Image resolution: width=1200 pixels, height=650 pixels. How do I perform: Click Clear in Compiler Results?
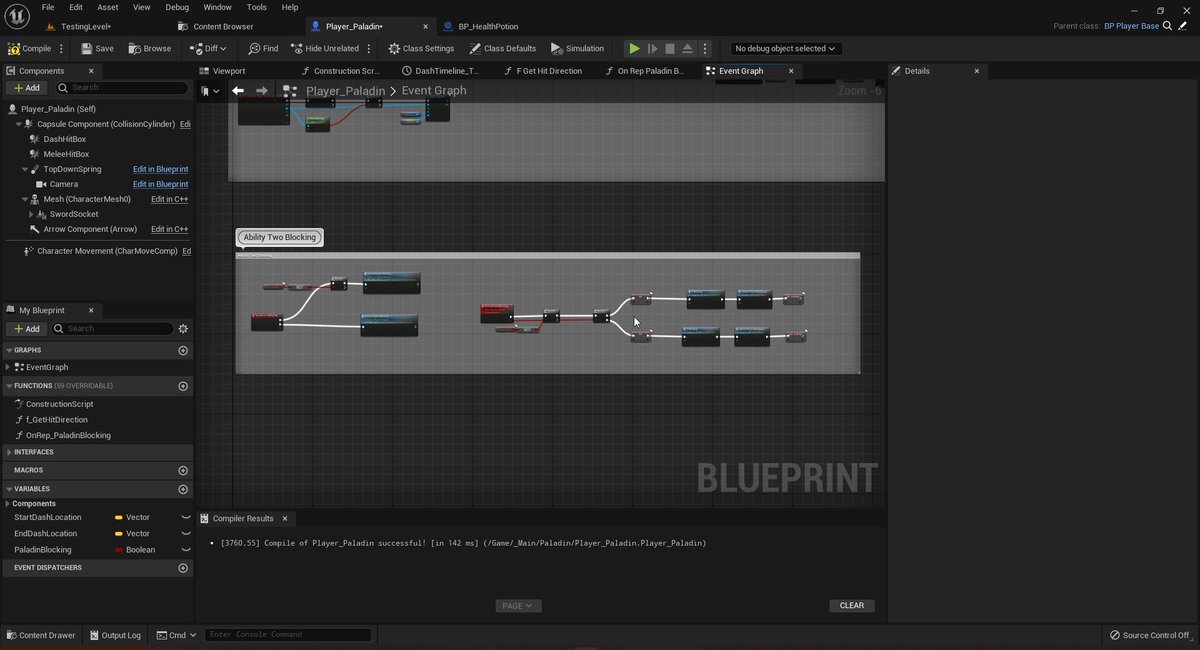click(852, 605)
